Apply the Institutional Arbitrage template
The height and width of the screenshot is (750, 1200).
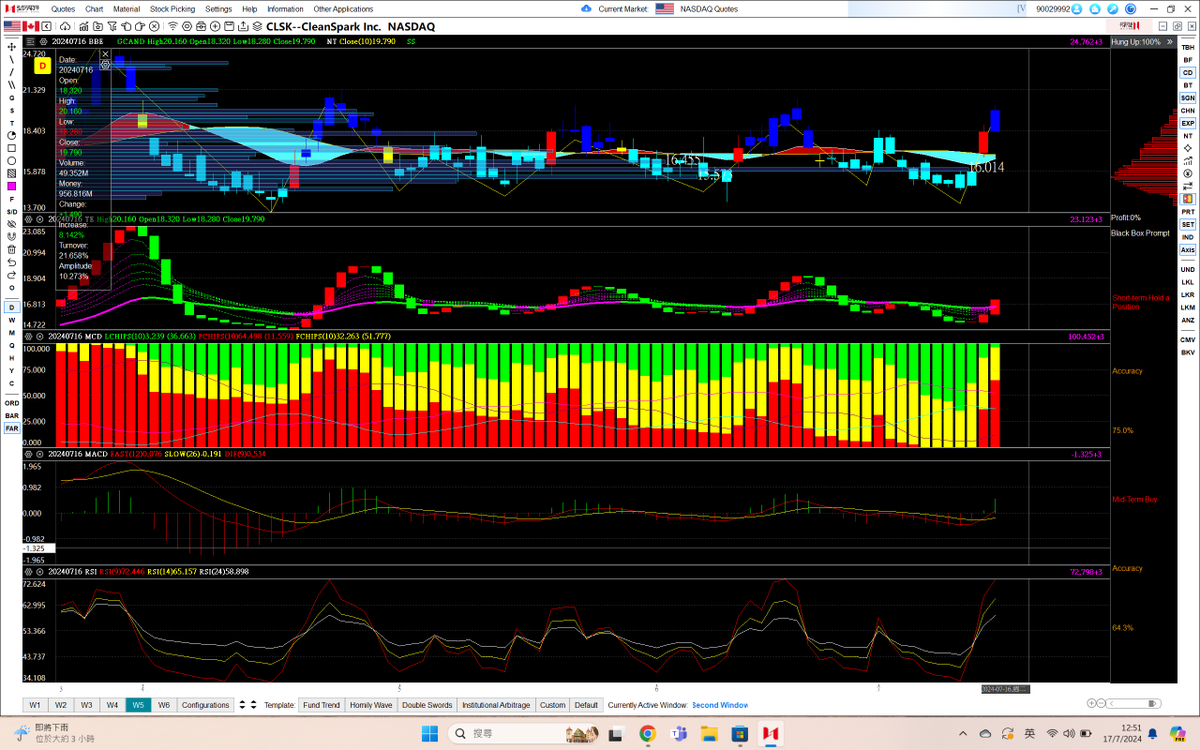(x=496, y=705)
